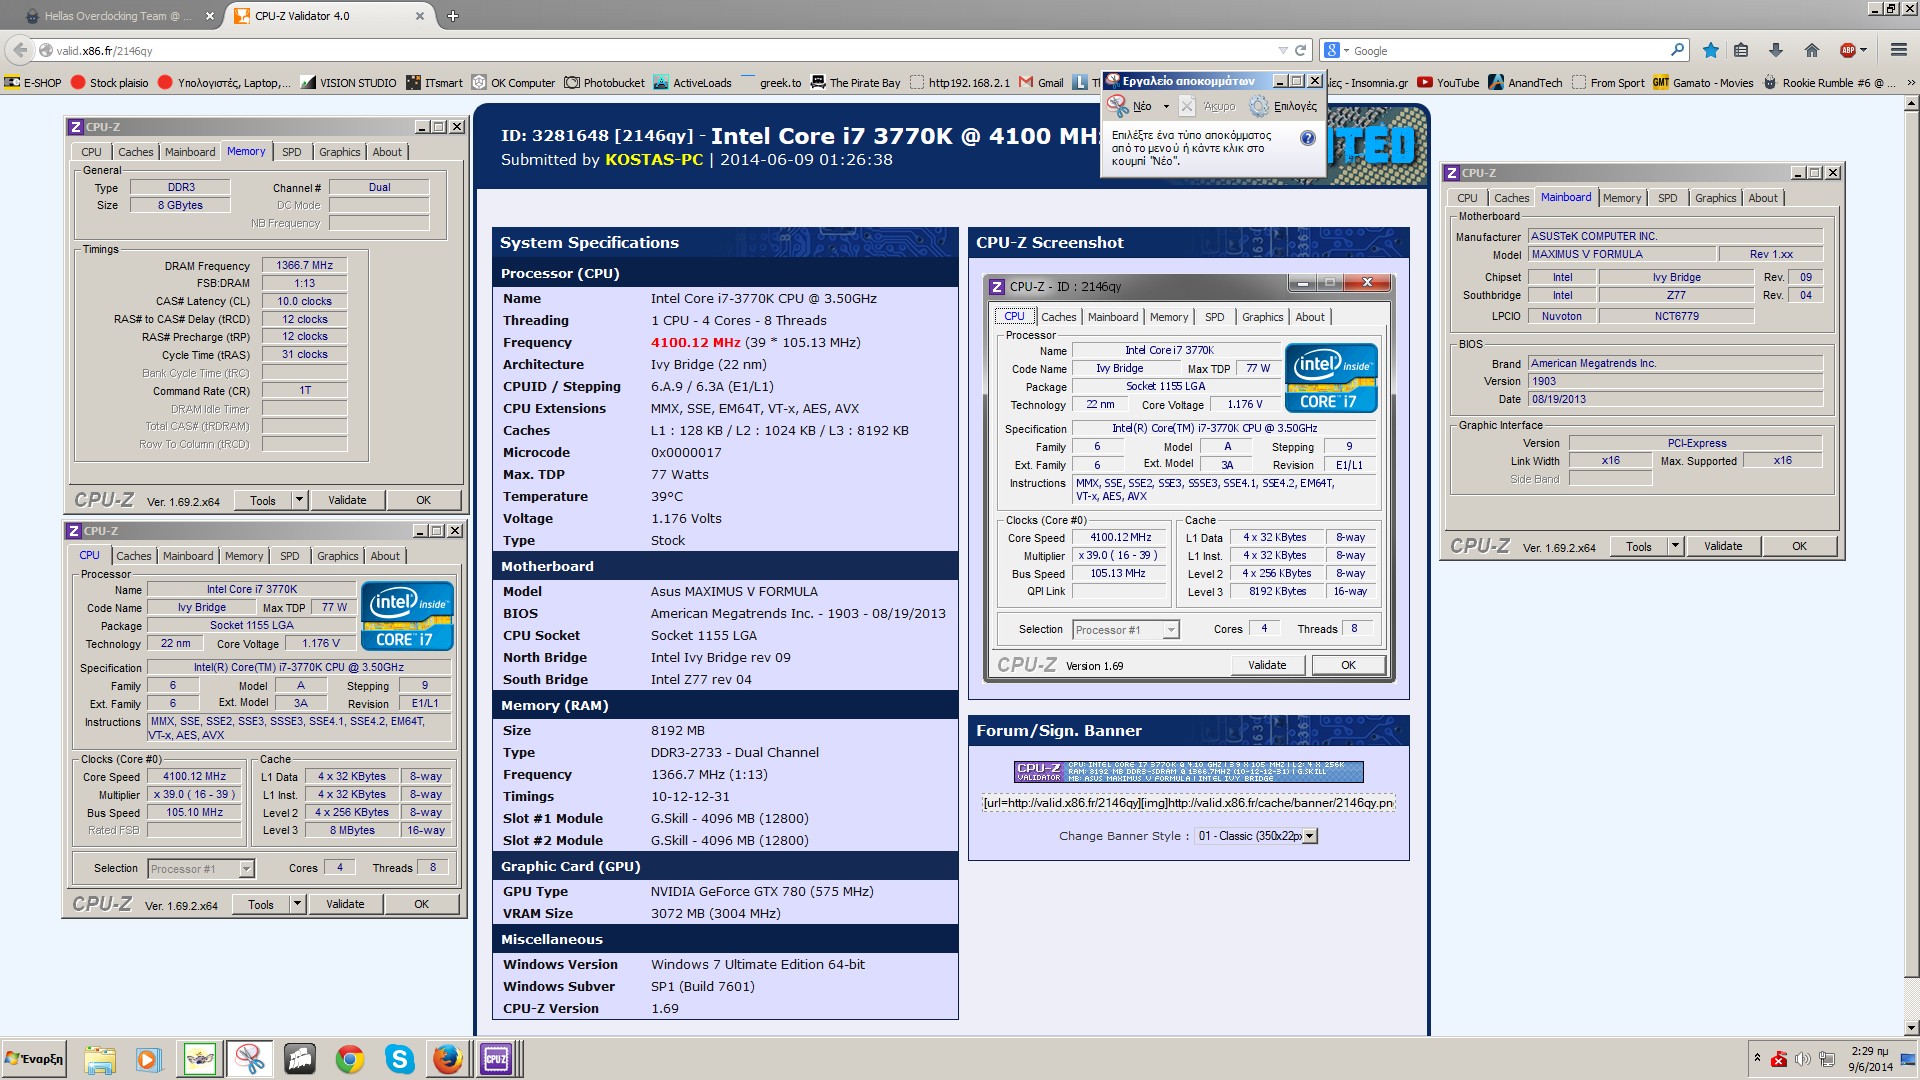Image resolution: width=1920 pixels, height=1080 pixels.
Task: Select Graphics tab in Mainboard CPU-Z window
Action: point(1715,198)
